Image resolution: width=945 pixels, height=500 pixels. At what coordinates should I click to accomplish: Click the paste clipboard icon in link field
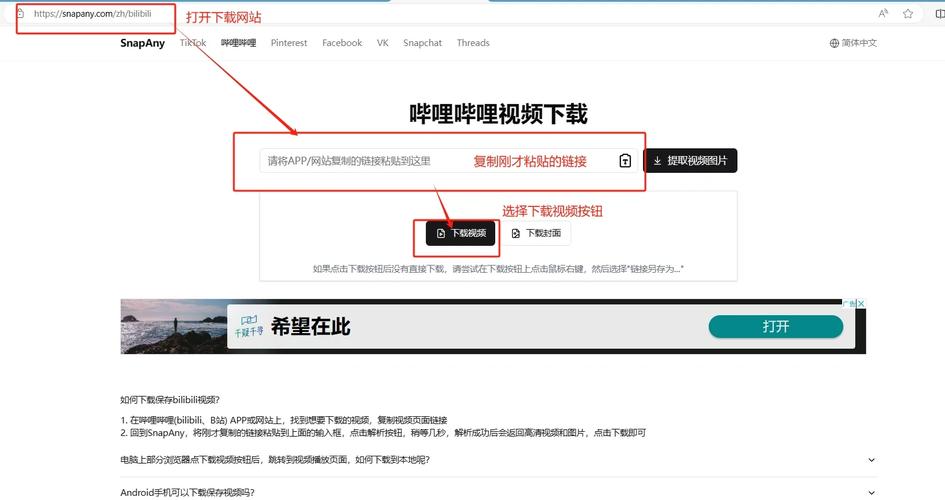[625, 161]
